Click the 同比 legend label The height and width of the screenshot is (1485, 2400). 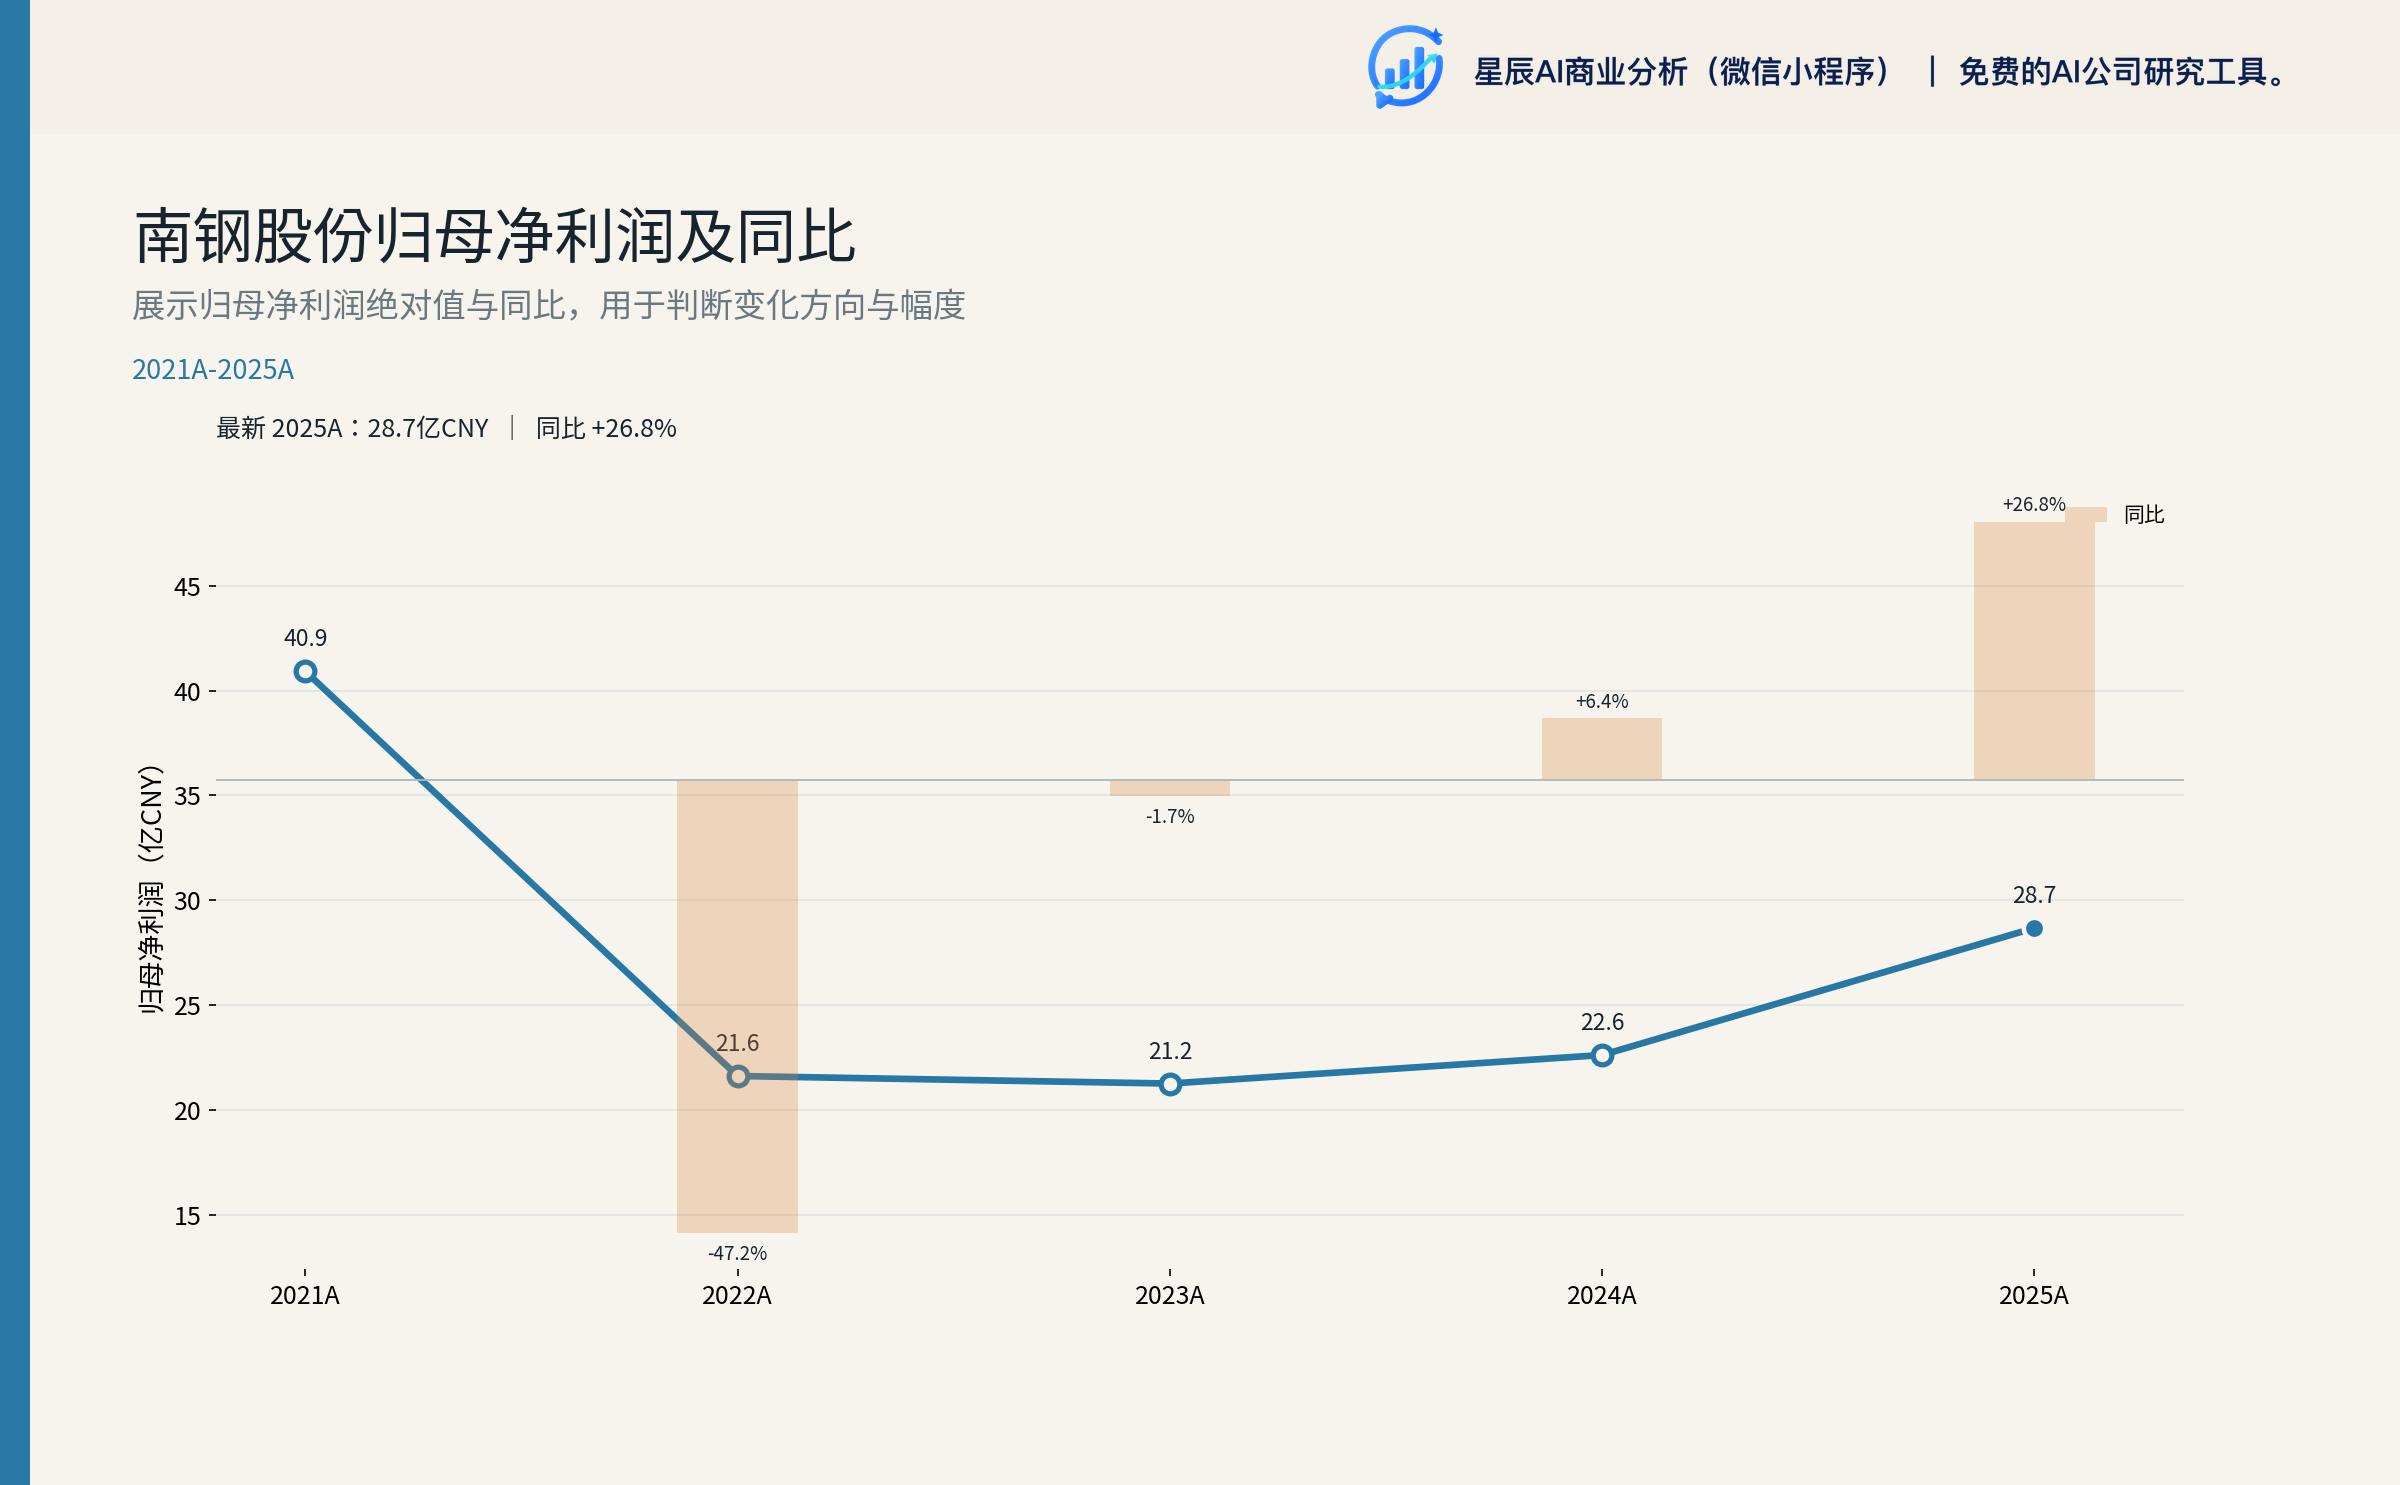(x=2144, y=514)
